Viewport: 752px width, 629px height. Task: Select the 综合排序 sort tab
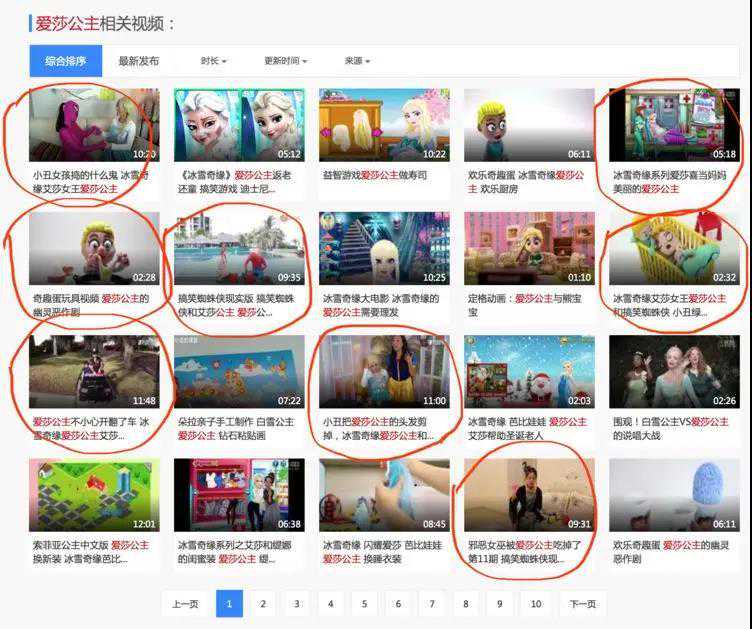tap(65, 61)
